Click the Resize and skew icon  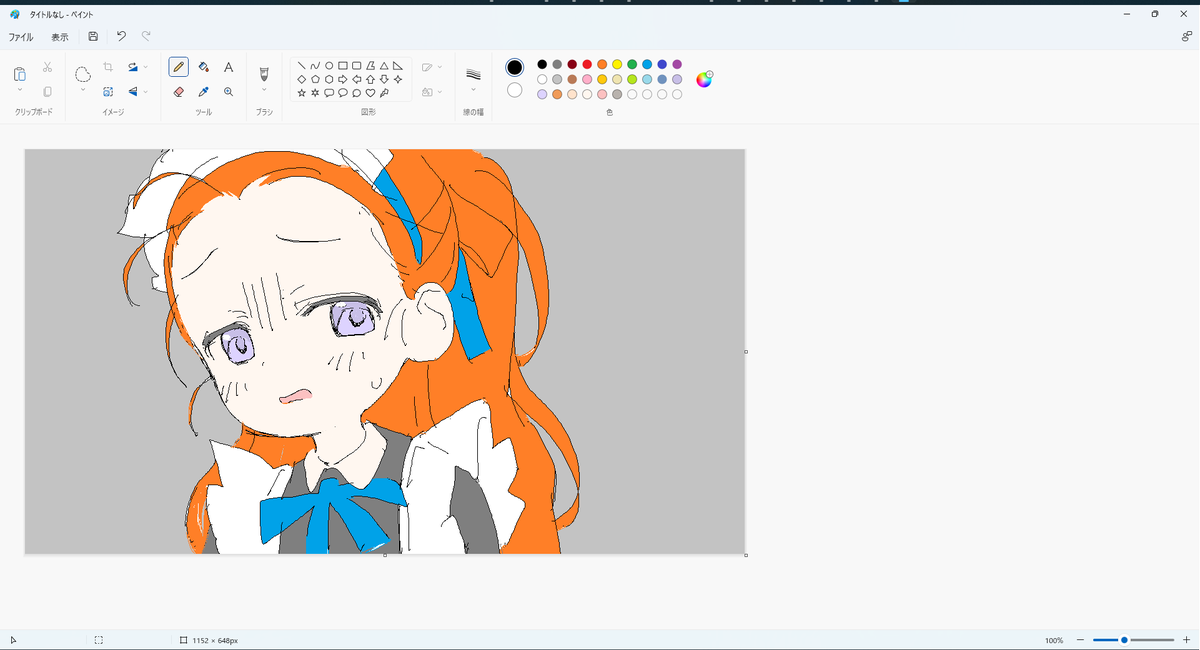tap(108, 91)
